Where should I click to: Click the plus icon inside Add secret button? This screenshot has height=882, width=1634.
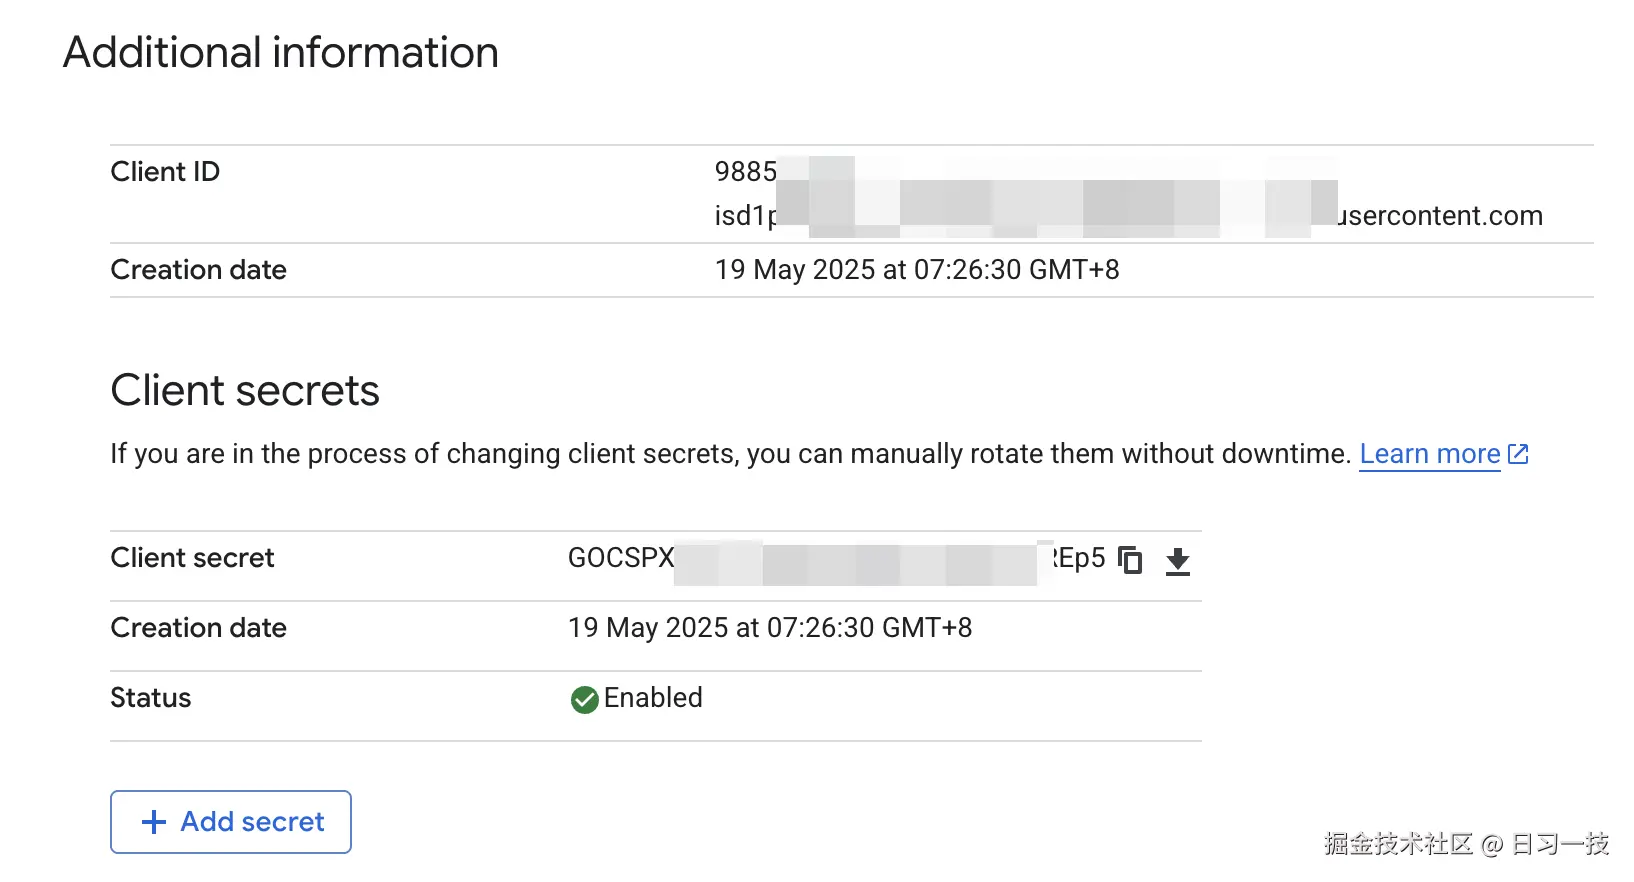click(x=152, y=821)
